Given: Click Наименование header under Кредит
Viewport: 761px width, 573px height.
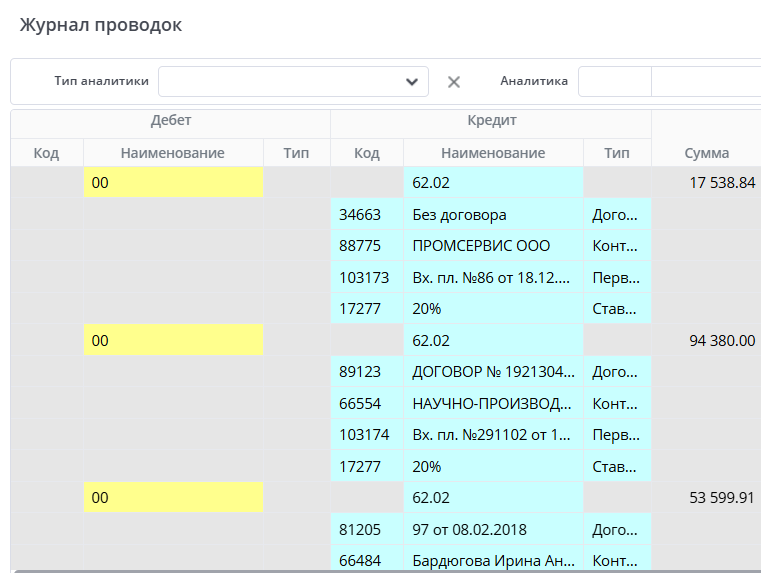Looking at the screenshot, I should click(x=492, y=153).
